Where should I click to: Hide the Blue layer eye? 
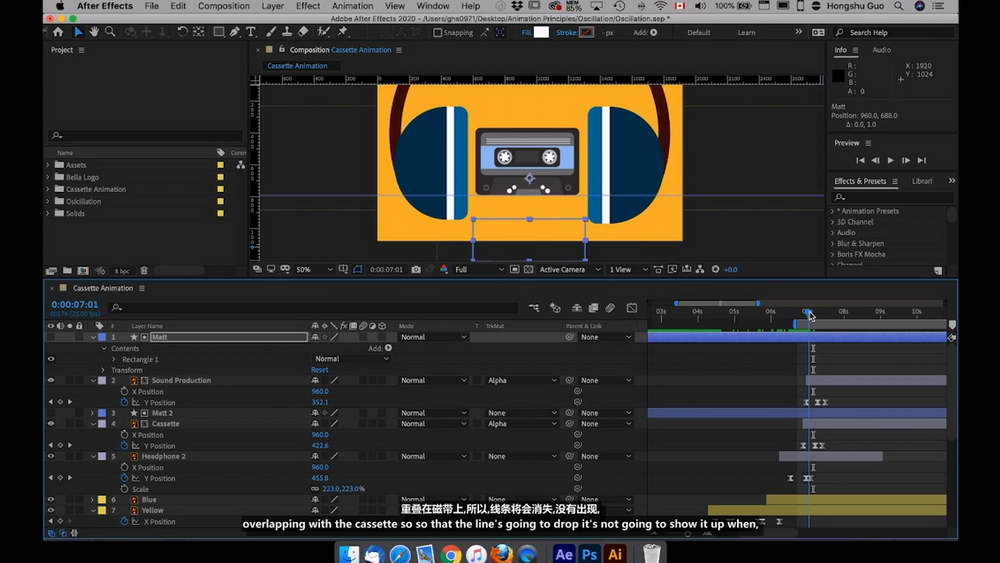[51, 500]
